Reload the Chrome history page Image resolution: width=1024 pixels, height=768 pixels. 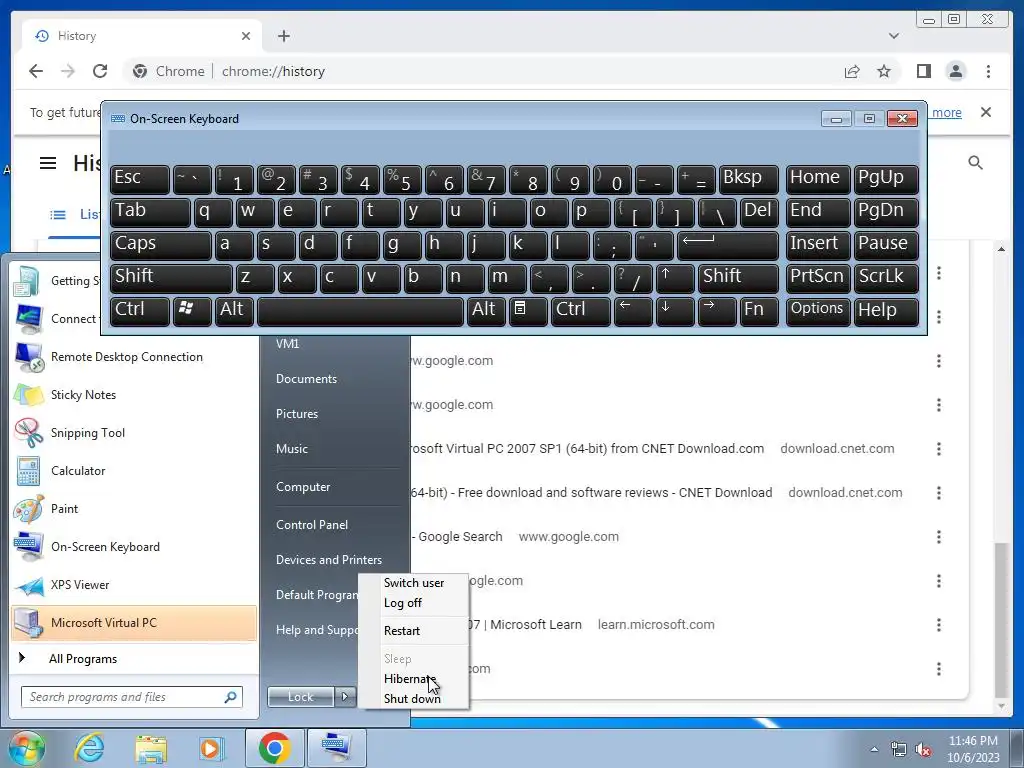100,71
